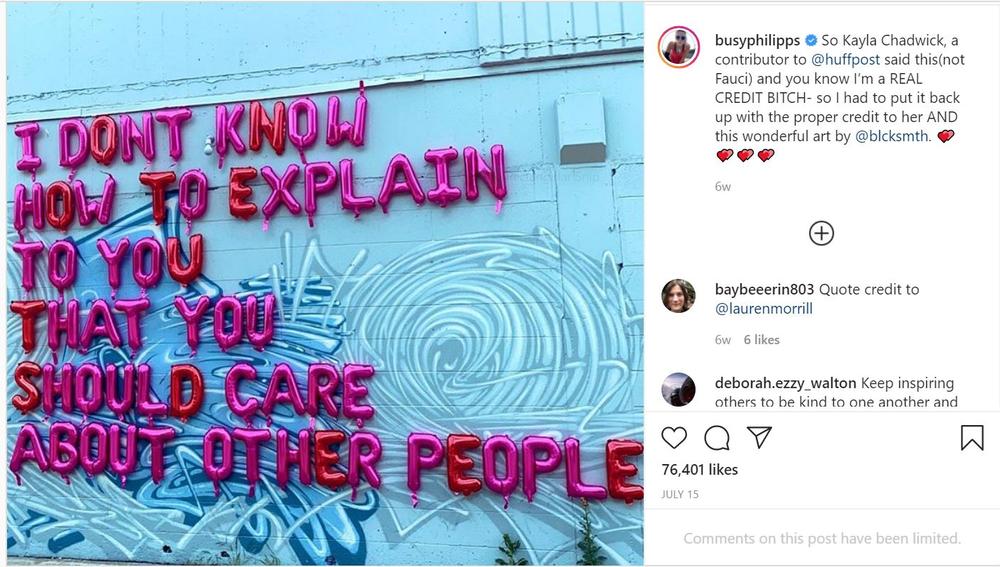Open the baybeeerin803 avatar
The height and width of the screenshot is (567, 1000).
(679, 296)
